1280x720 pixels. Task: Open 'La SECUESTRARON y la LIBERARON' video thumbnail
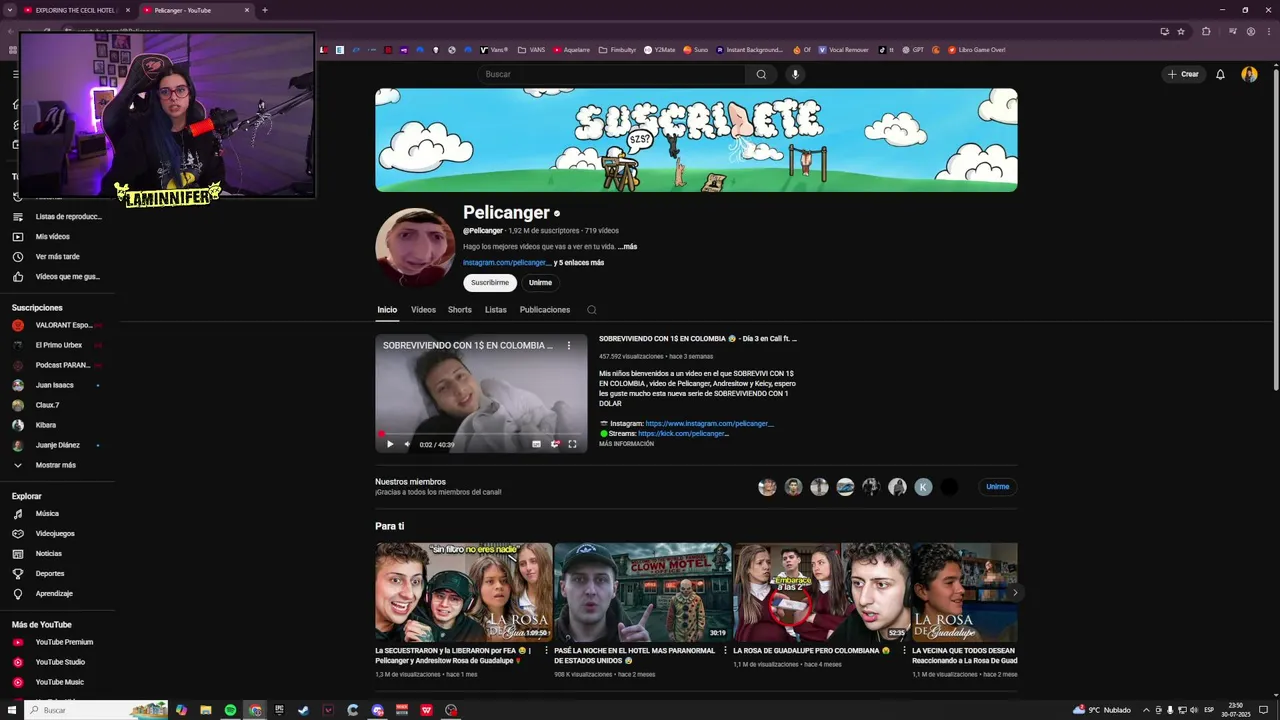(x=464, y=592)
